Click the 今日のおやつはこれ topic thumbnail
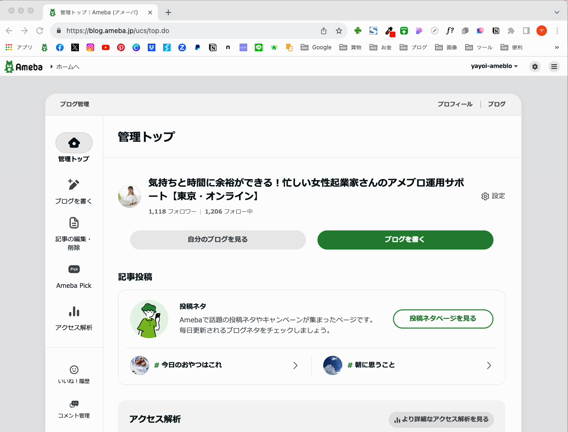 coord(139,365)
